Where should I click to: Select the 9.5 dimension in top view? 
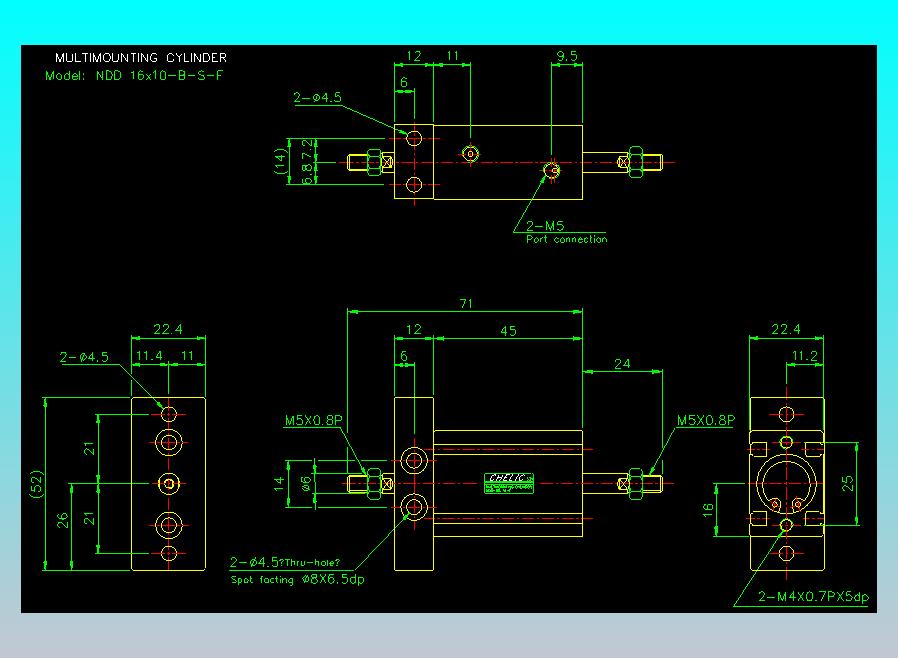pos(567,56)
